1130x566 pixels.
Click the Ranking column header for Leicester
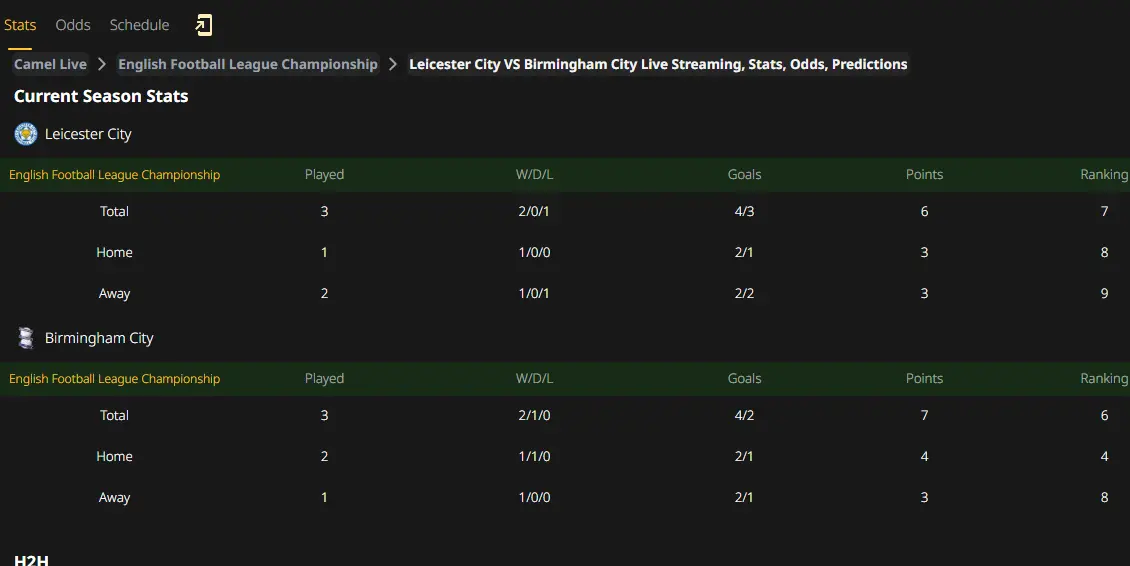pyautogui.click(x=1104, y=174)
